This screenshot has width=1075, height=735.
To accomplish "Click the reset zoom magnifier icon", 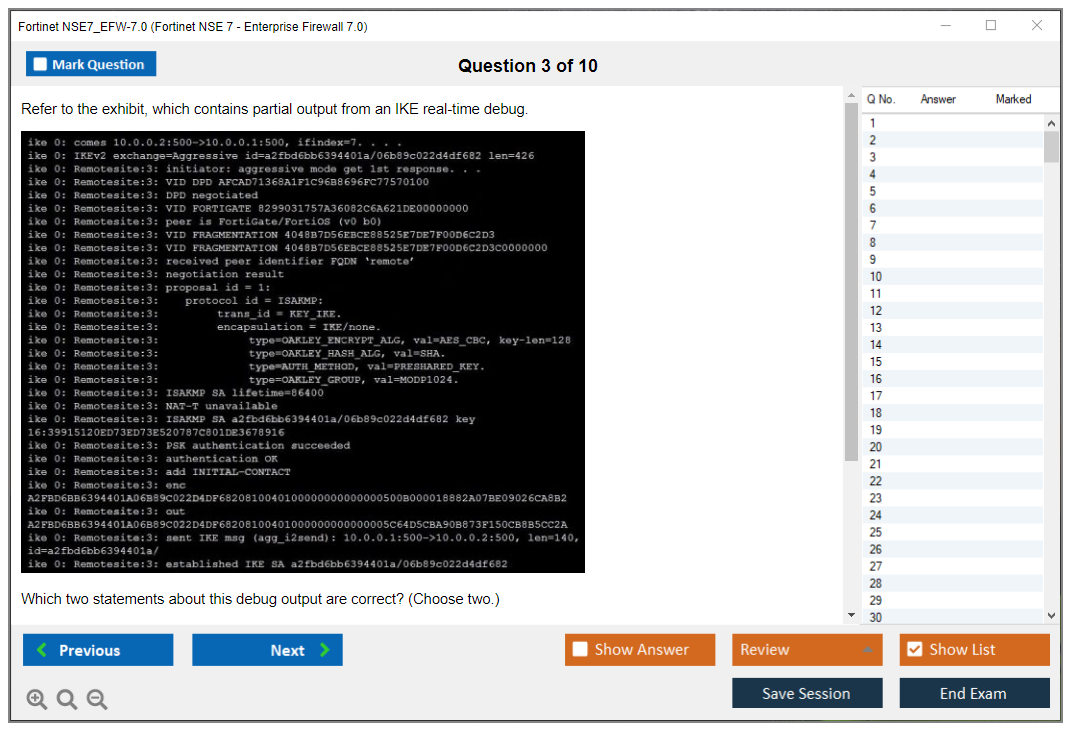I will pyautogui.click(x=67, y=700).
